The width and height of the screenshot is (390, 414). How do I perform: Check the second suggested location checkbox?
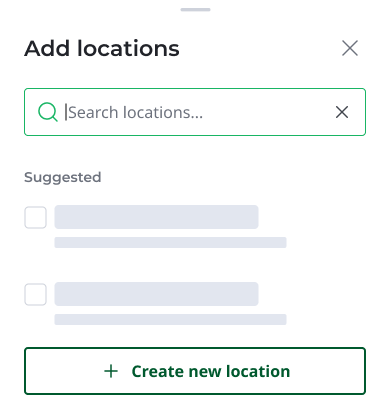pyautogui.click(x=35, y=294)
